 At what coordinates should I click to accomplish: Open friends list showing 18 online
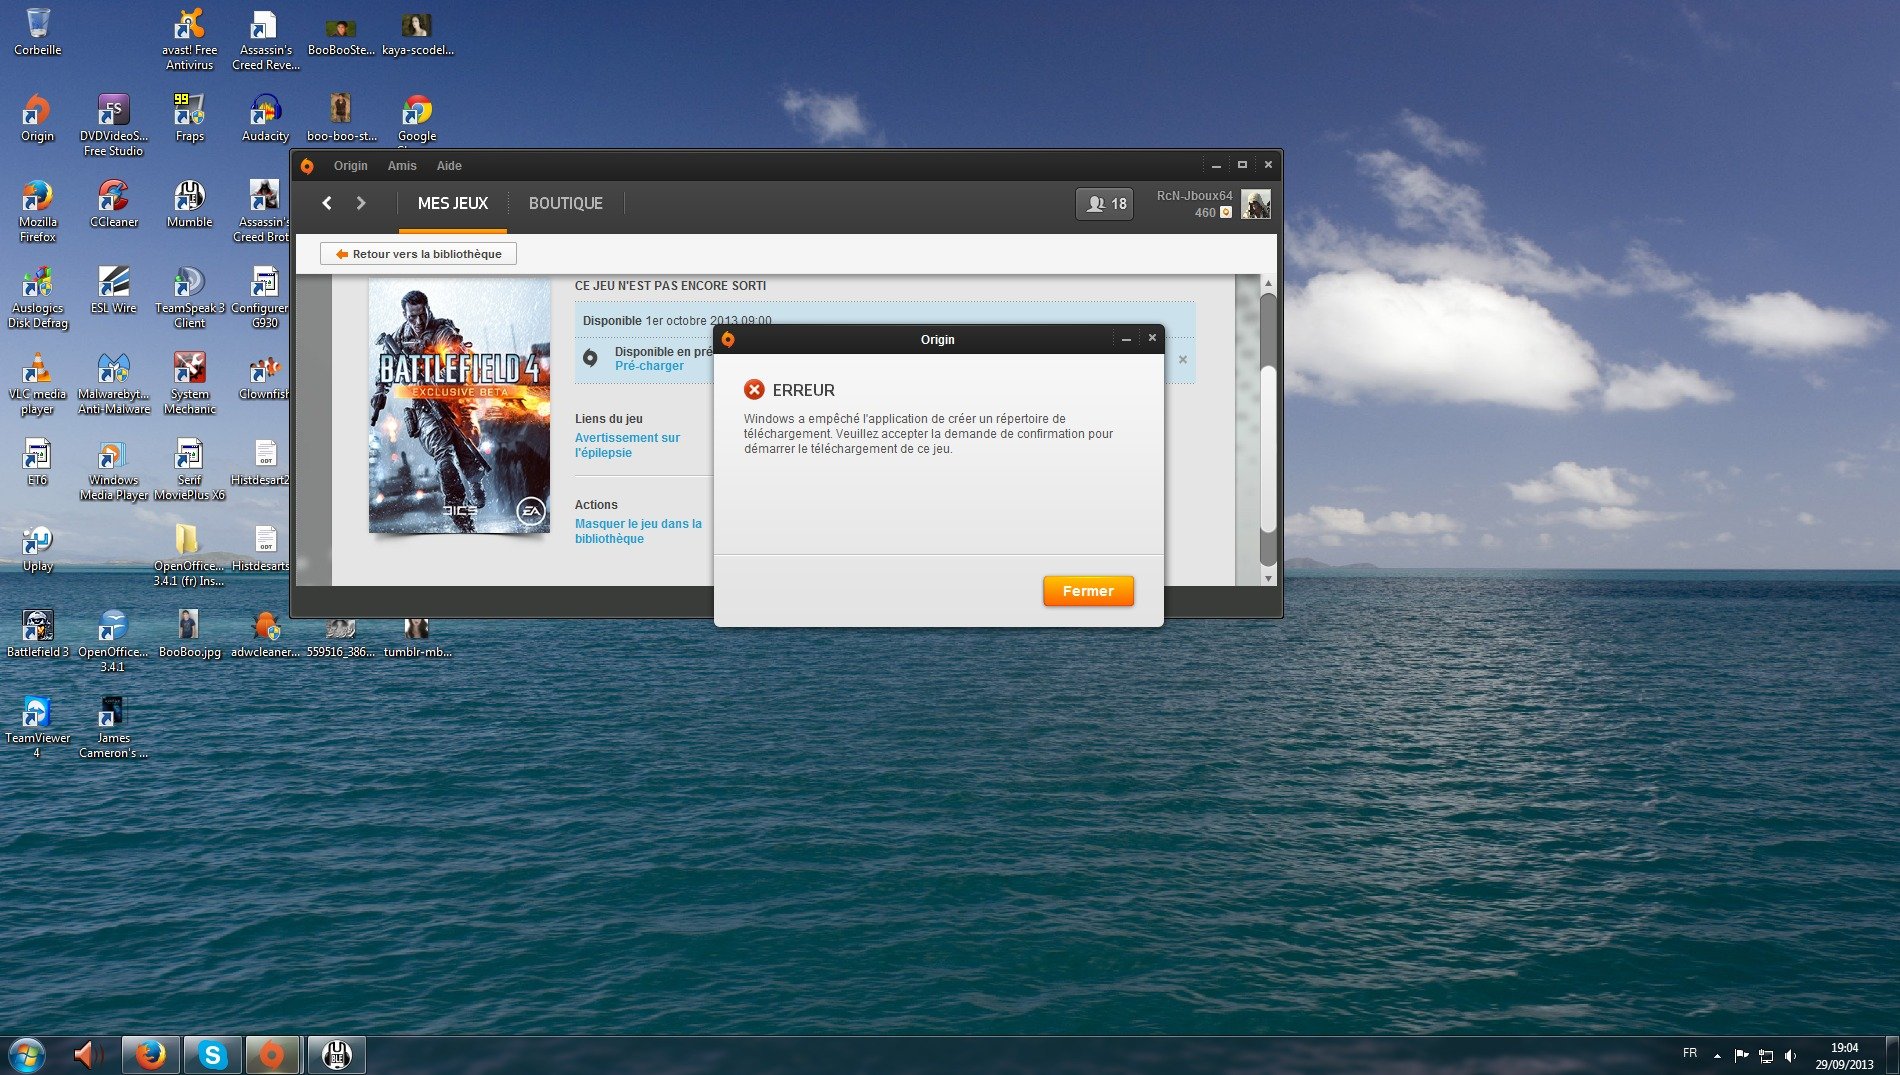coord(1105,203)
